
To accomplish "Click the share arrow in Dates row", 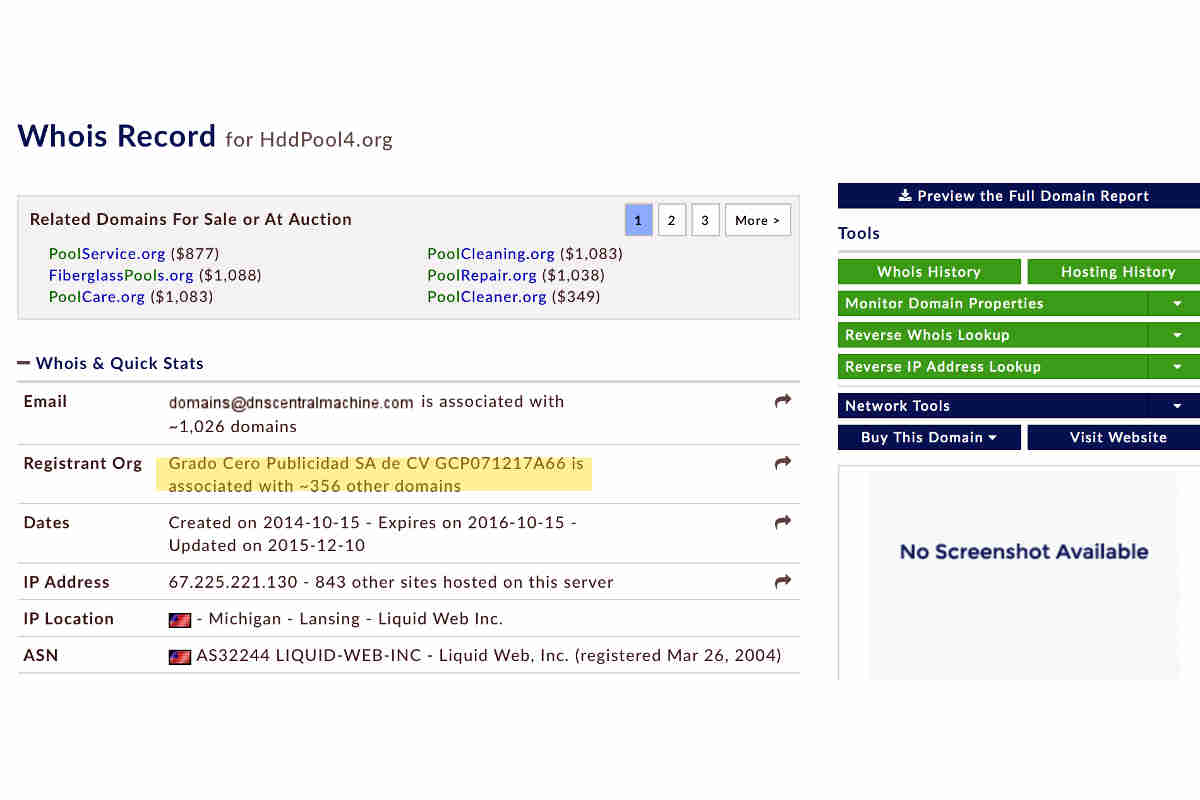I will 783,522.
